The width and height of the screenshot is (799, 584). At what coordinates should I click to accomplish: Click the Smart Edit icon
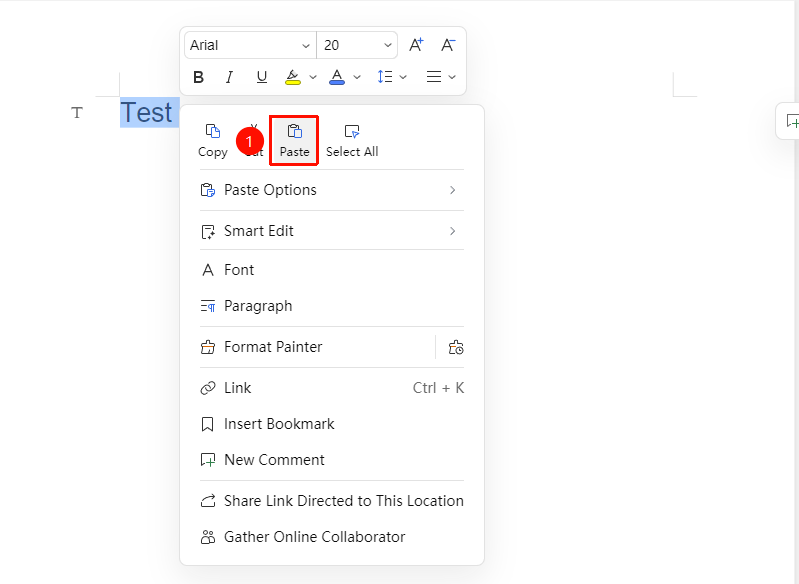(x=207, y=231)
